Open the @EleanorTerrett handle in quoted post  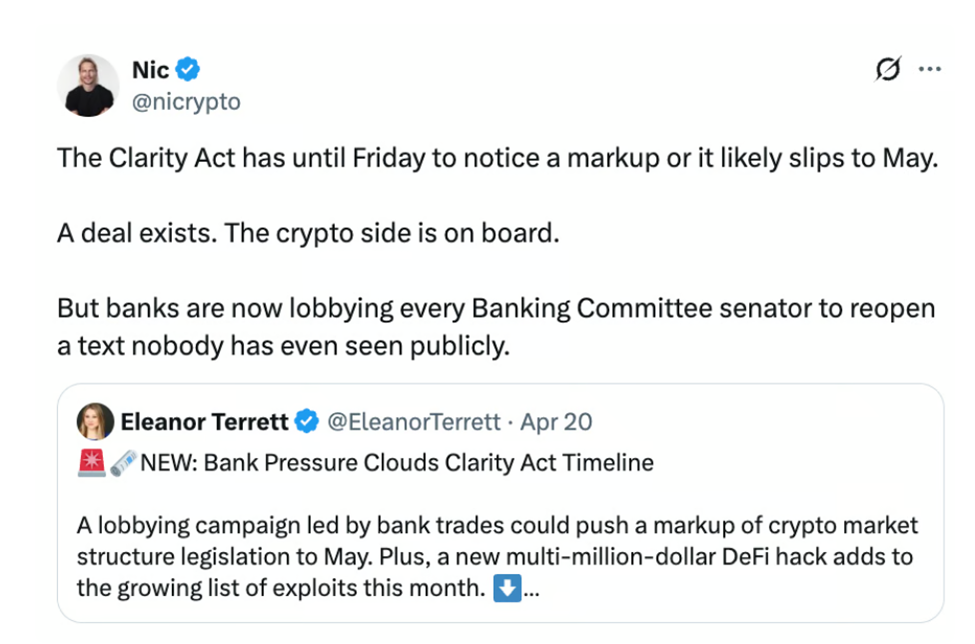414,422
